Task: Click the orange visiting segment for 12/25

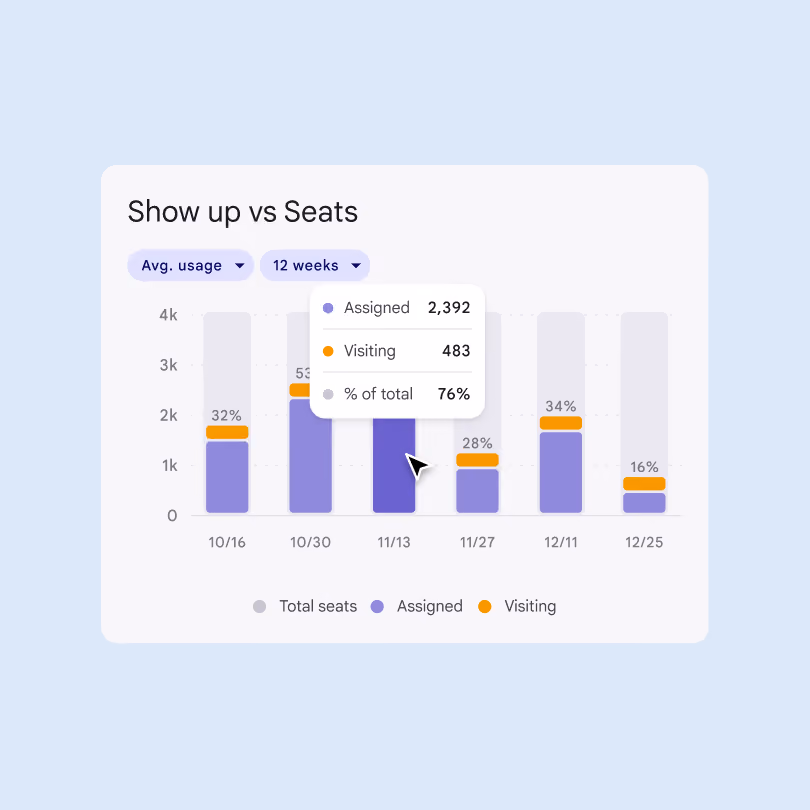Action: click(x=644, y=484)
